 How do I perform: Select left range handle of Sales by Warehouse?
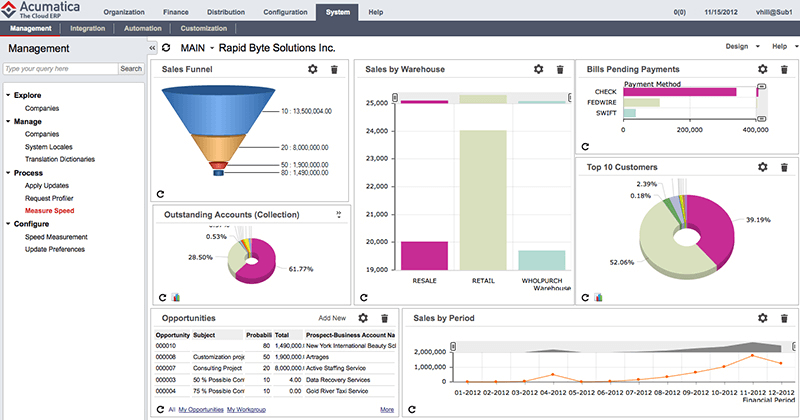click(395, 97)
